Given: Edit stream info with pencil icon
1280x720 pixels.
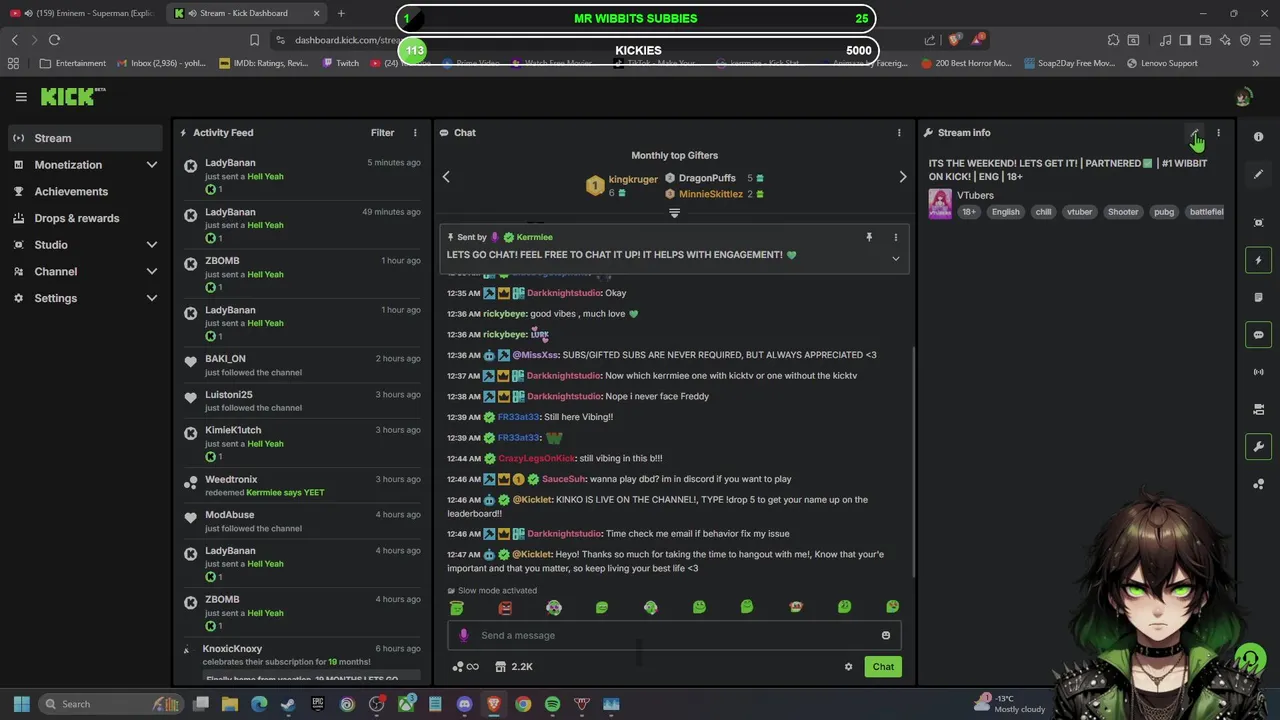Looking at the screenshot, I should (1195, 133).
